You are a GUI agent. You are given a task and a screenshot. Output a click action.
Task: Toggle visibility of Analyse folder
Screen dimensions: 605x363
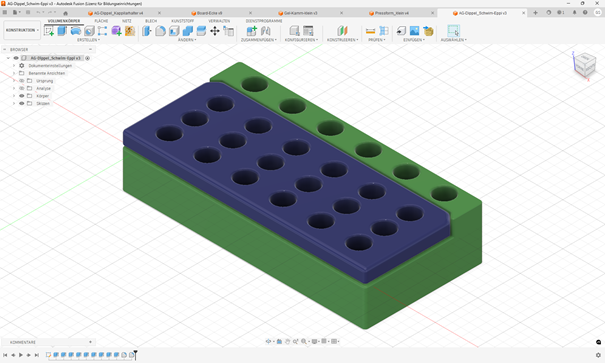tap(22, 88)
